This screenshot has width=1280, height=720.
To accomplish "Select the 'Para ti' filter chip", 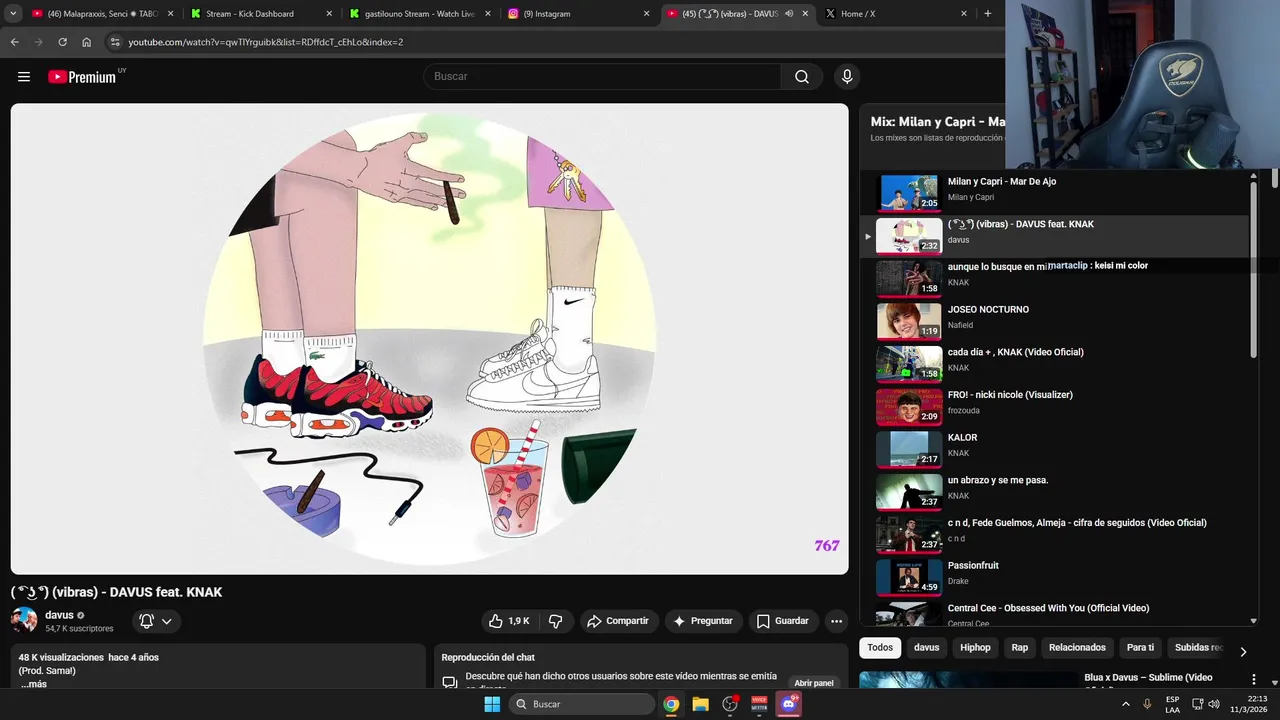I will pyautogui.click(x=1140, y=648).
